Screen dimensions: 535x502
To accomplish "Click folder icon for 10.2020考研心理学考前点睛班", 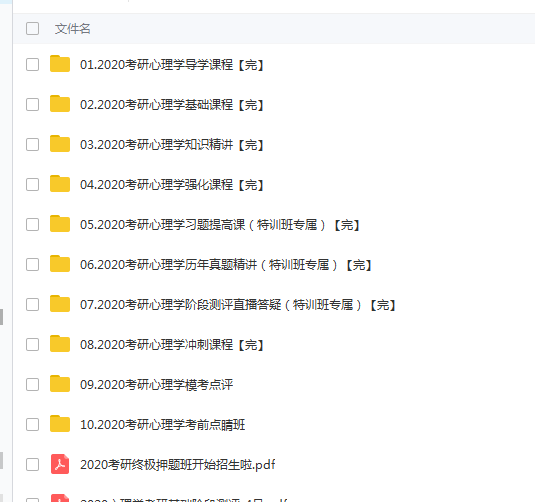I will [x=60, y=424].
